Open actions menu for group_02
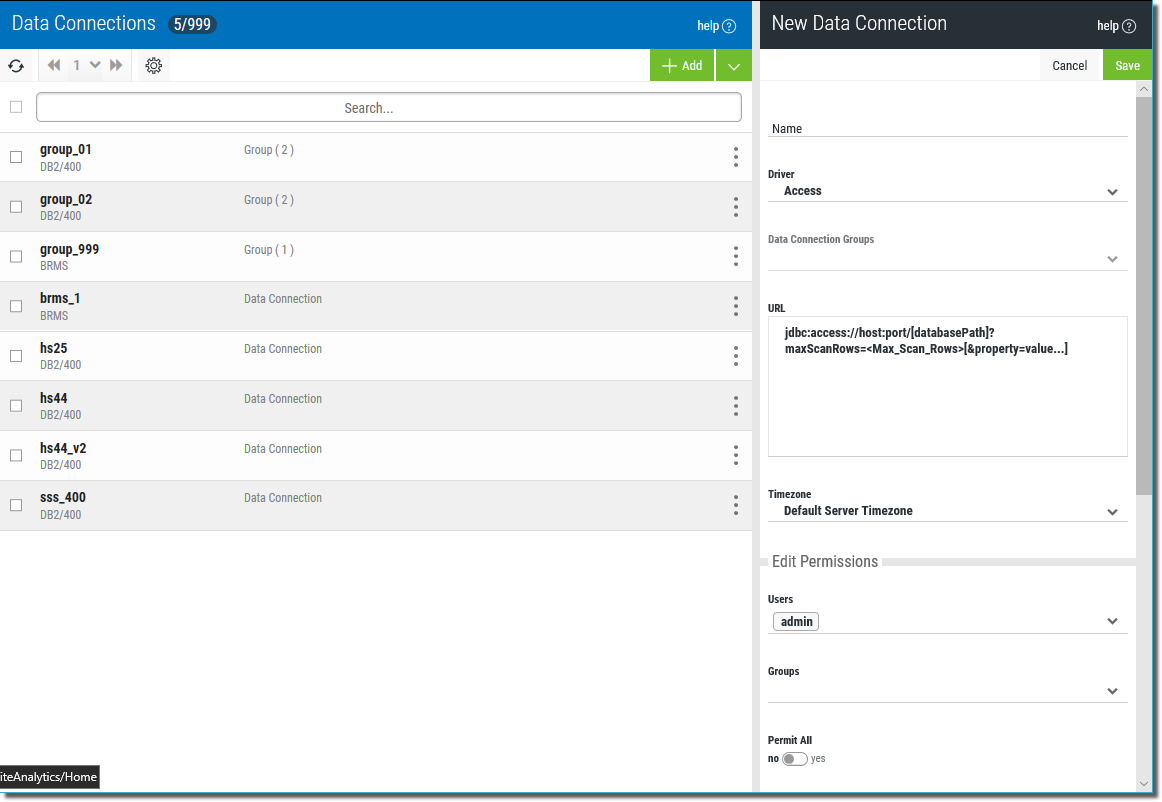 tap(736, 207)
